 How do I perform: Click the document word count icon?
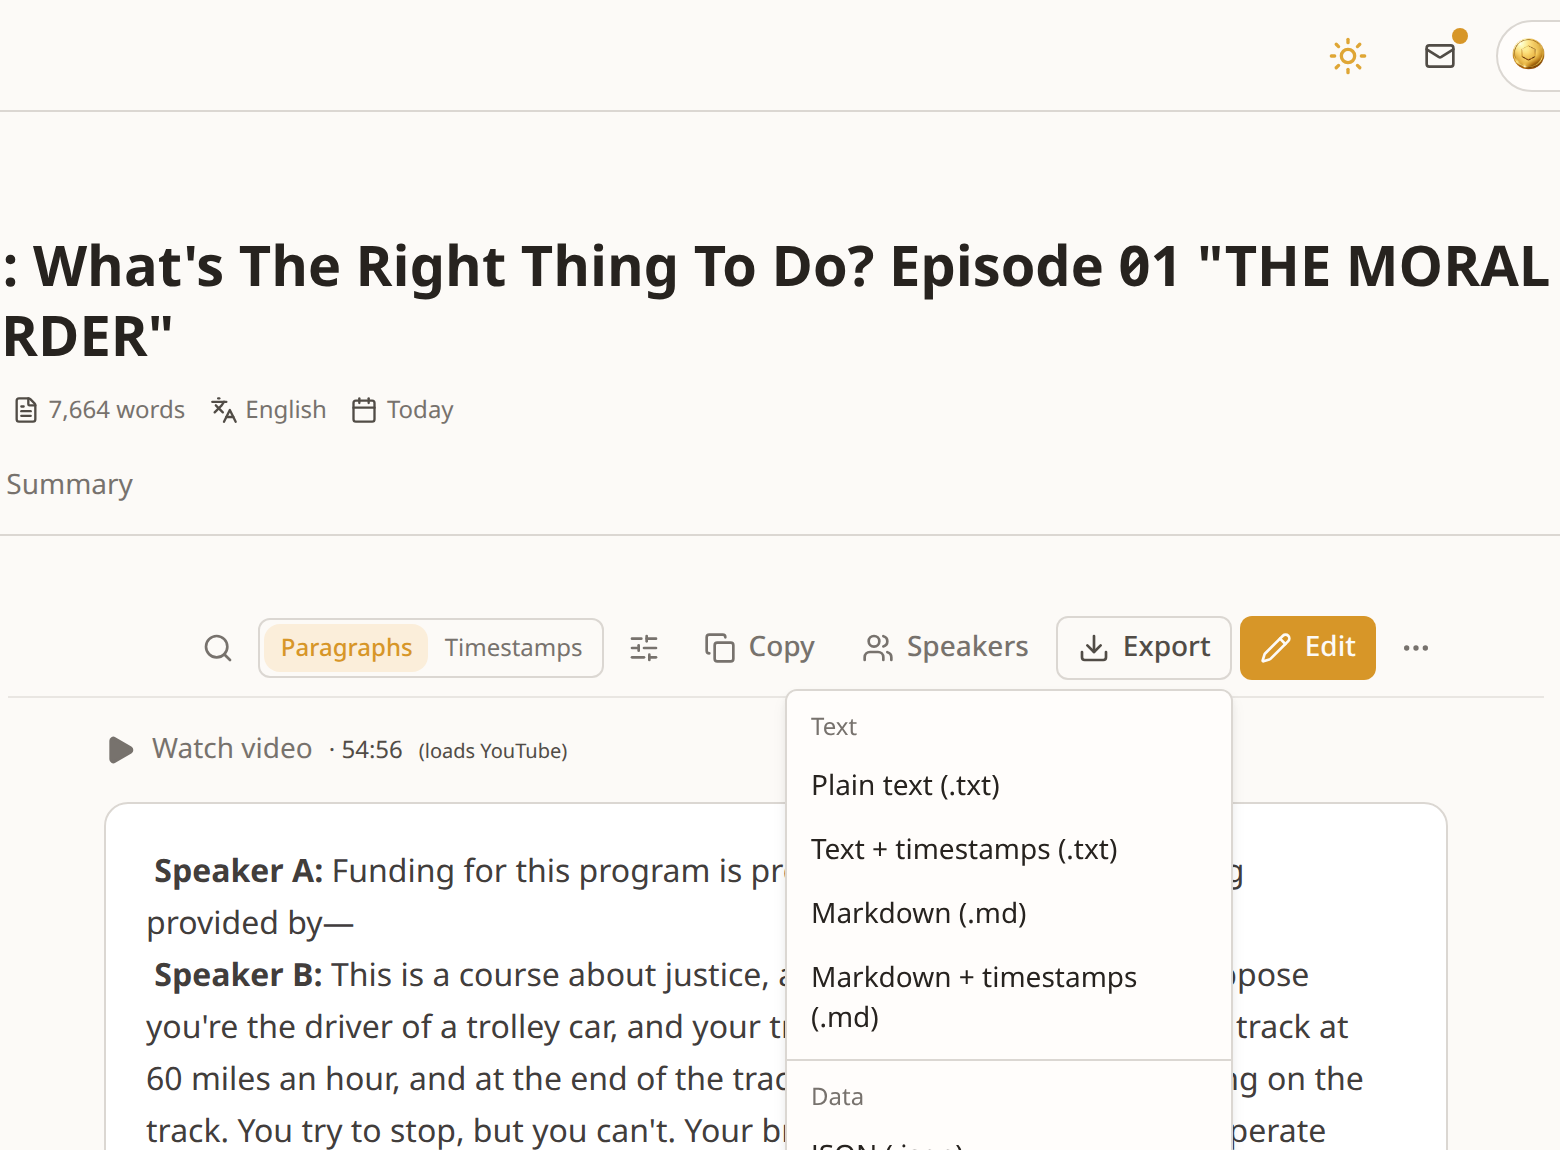pos(26,410)
